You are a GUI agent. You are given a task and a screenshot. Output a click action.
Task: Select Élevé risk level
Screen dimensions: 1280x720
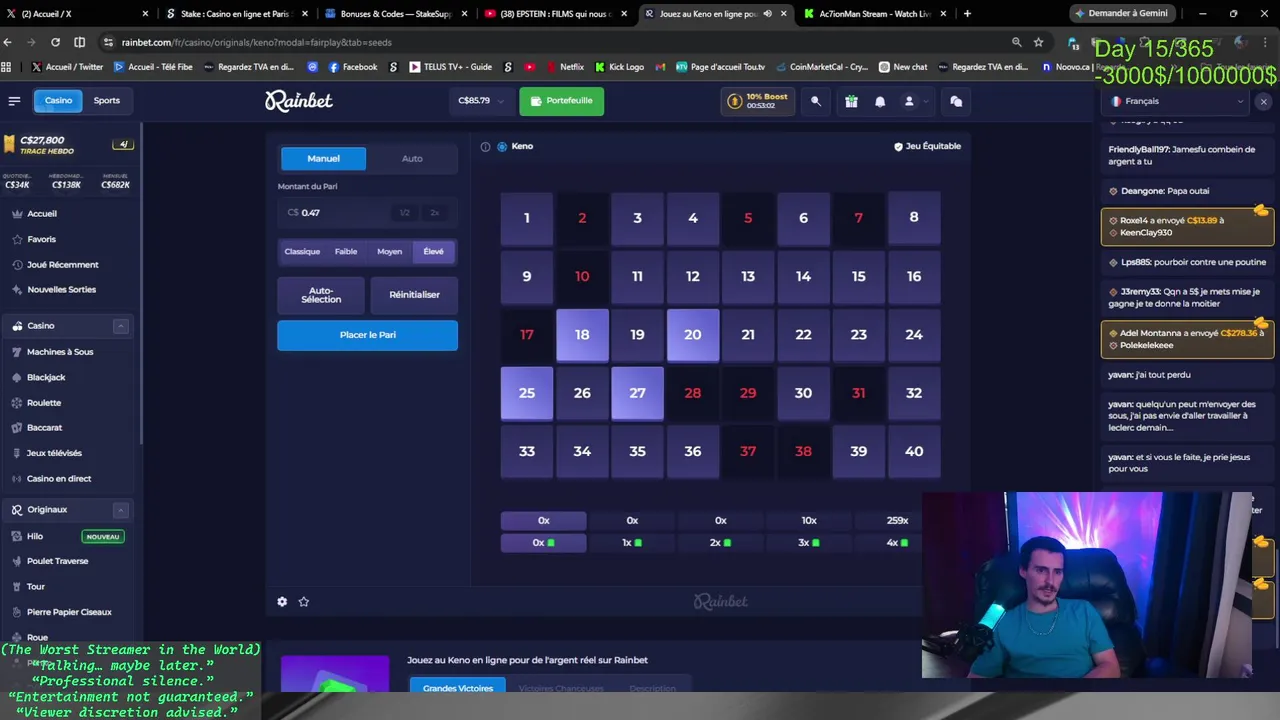pos(433,252)
